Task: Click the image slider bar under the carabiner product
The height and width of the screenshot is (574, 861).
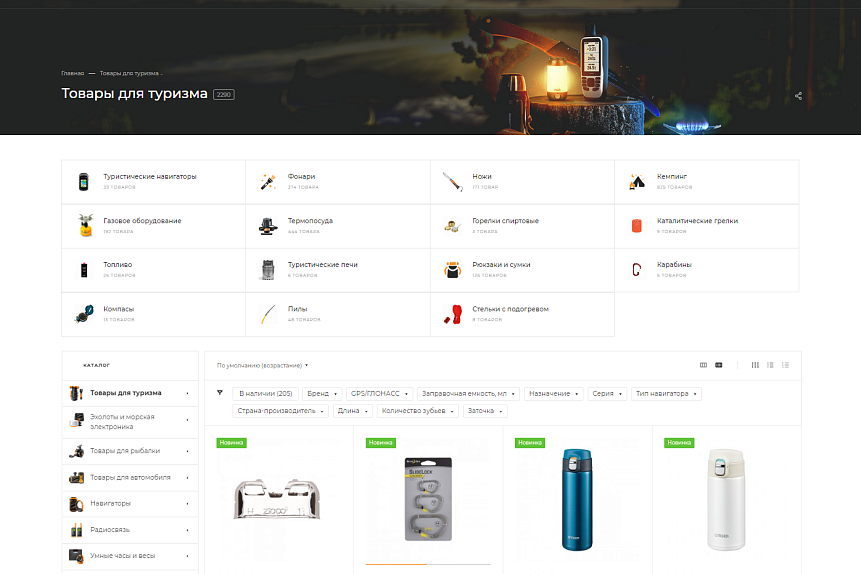Action: pos(428,564)
